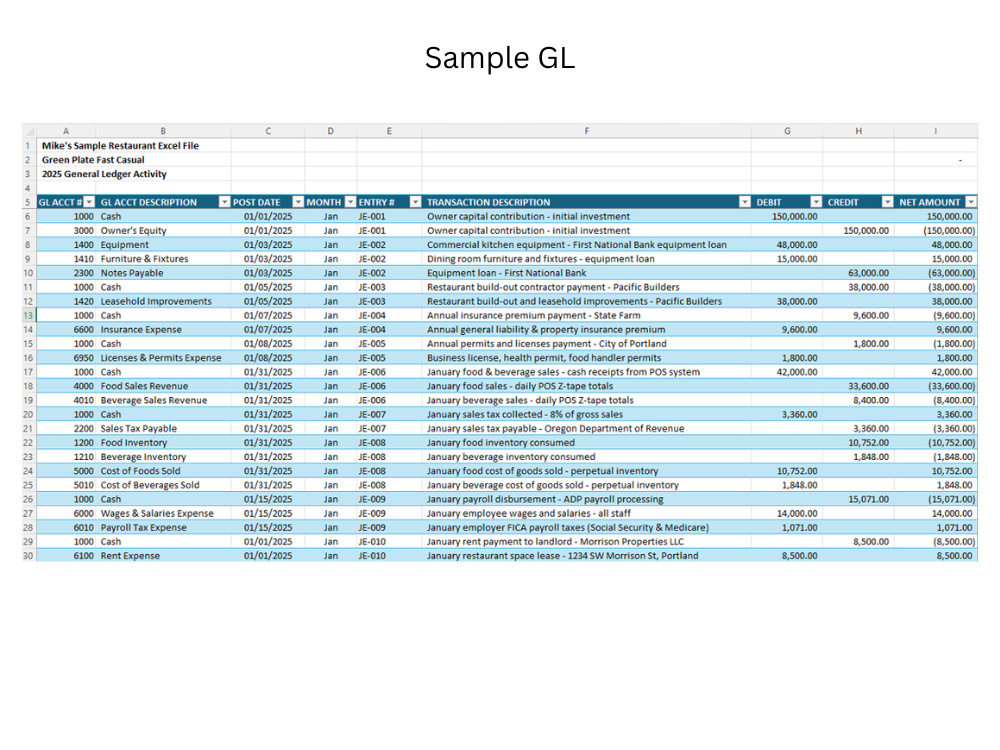Viewport: 1000px width, 750px height.
Task: Click 'Payroll Tax Expense' cell
Action: (x=163, y=527)
